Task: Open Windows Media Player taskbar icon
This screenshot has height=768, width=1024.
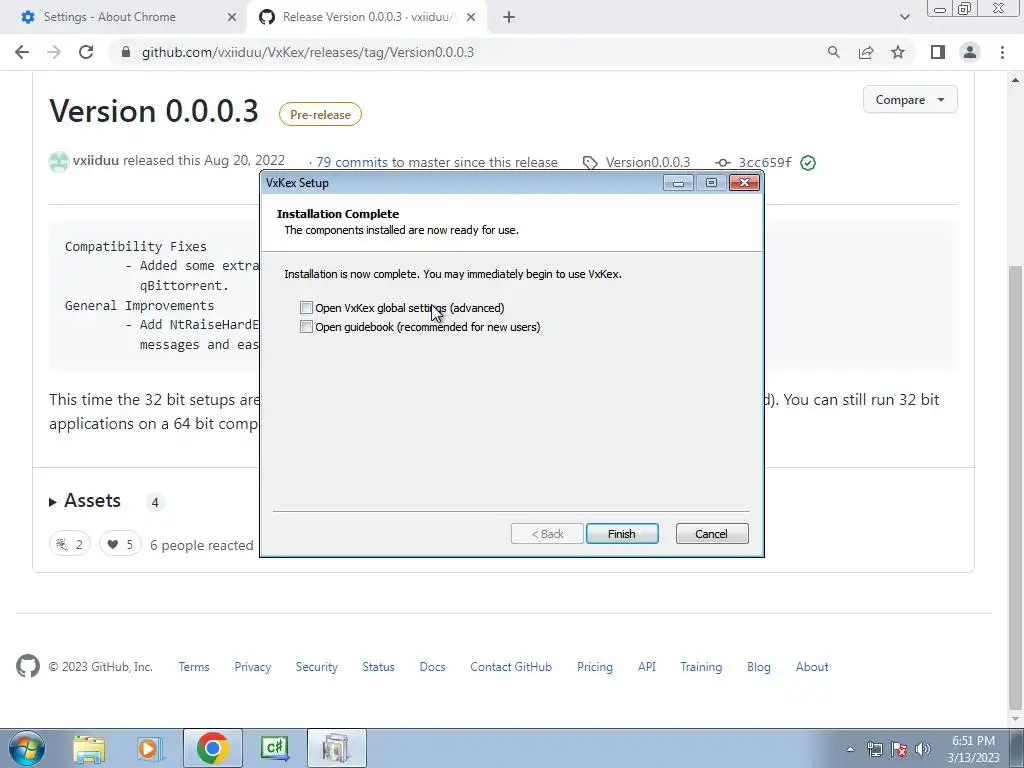Action: [150, 748]
